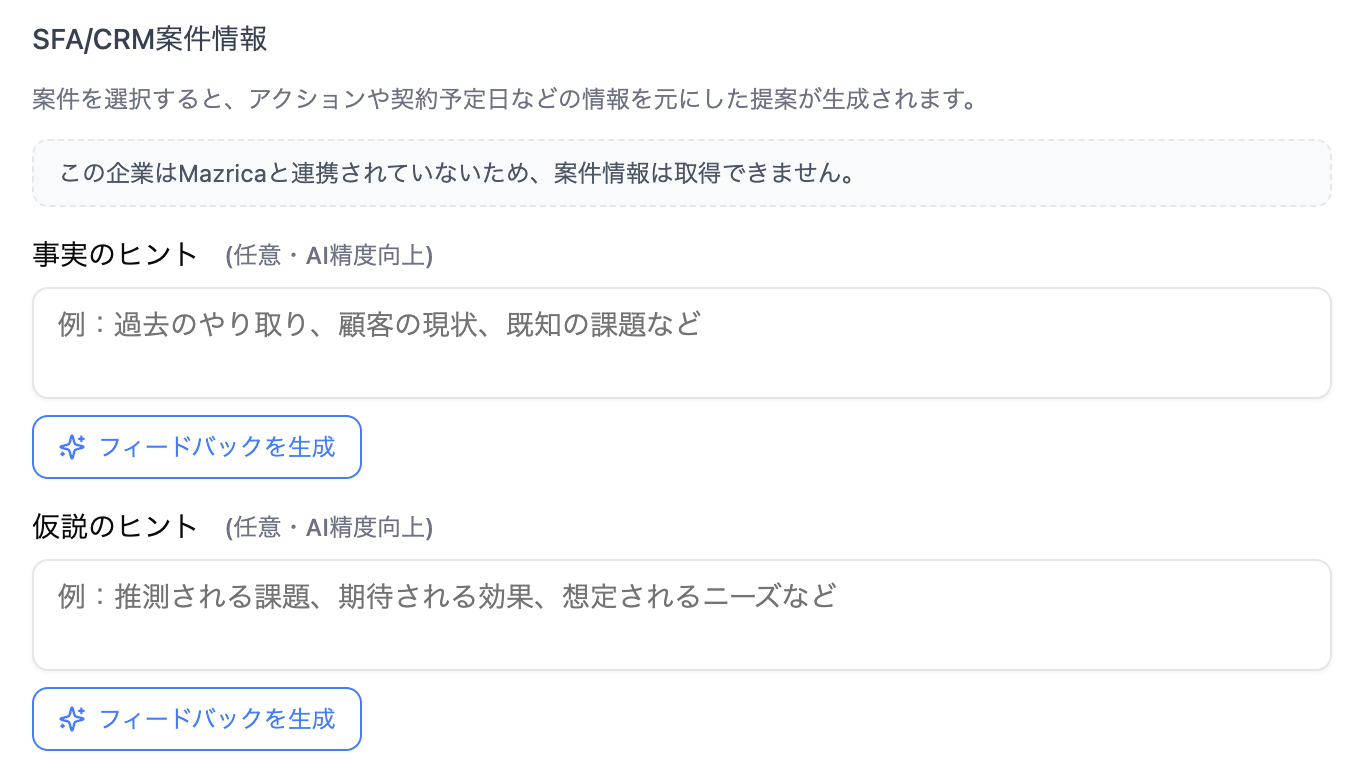Screen dimensions: 1368x768
Task: Click the dashed border of the Mazrica notice
Action: point(680,143)
